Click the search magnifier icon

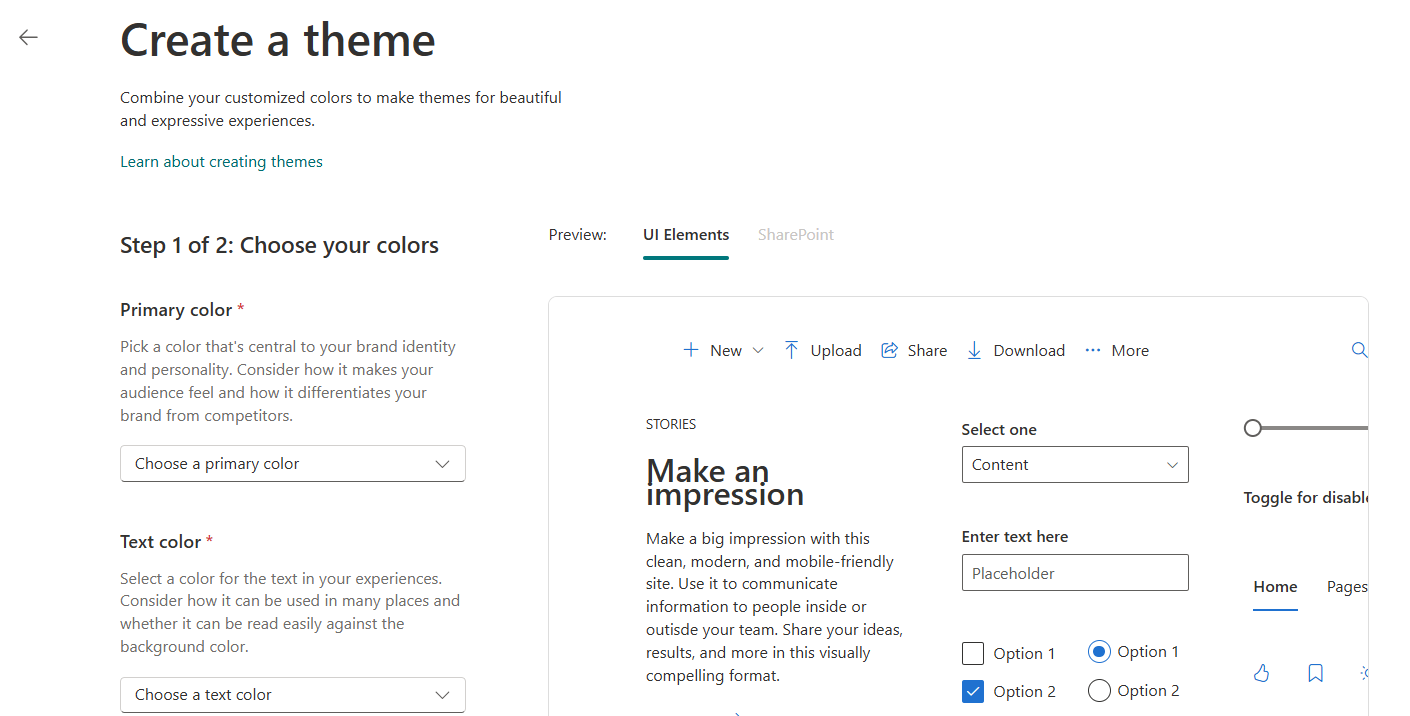[x=1359, y=350]
